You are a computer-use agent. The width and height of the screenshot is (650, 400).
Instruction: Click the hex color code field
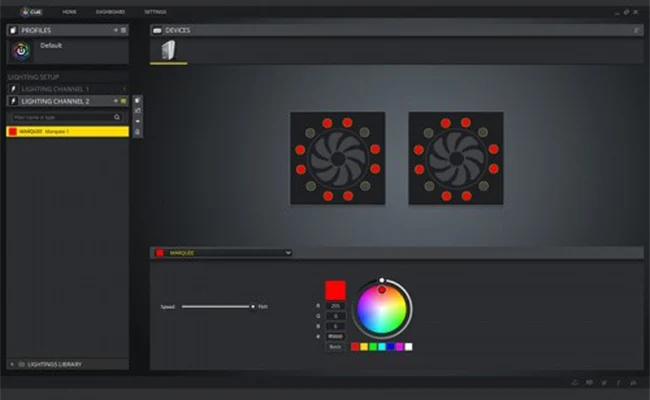coord(335,336)
